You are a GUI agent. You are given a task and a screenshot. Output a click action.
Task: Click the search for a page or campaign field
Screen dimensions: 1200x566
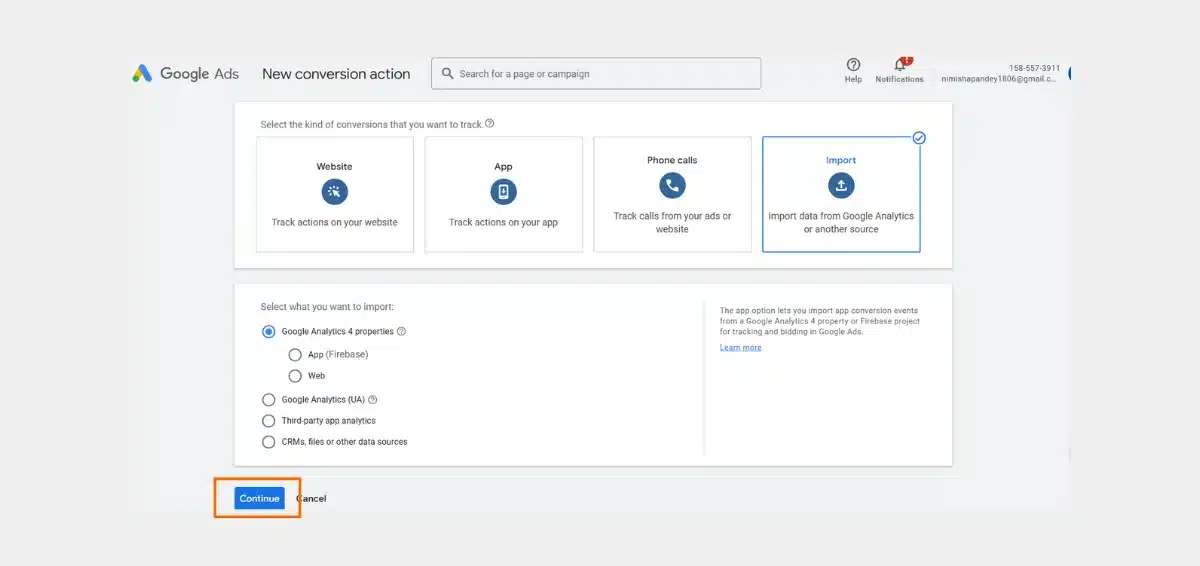(596, 74)
